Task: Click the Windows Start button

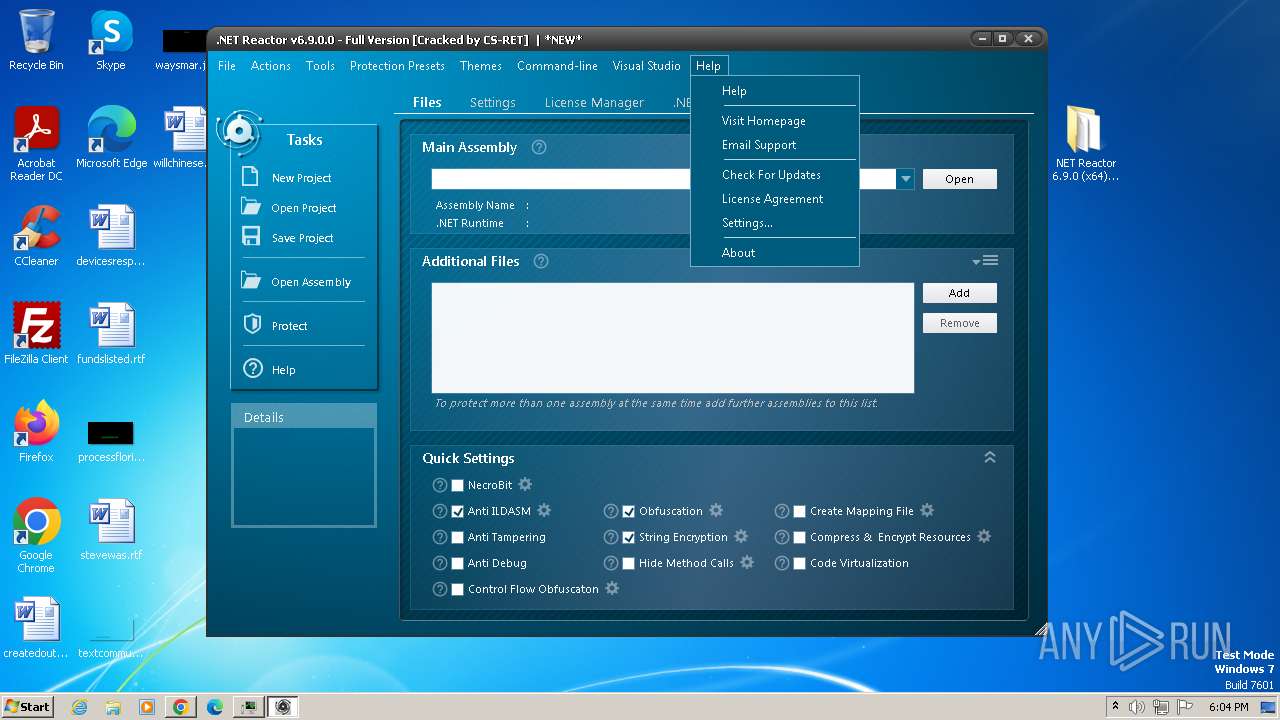Action: (27, 706)
